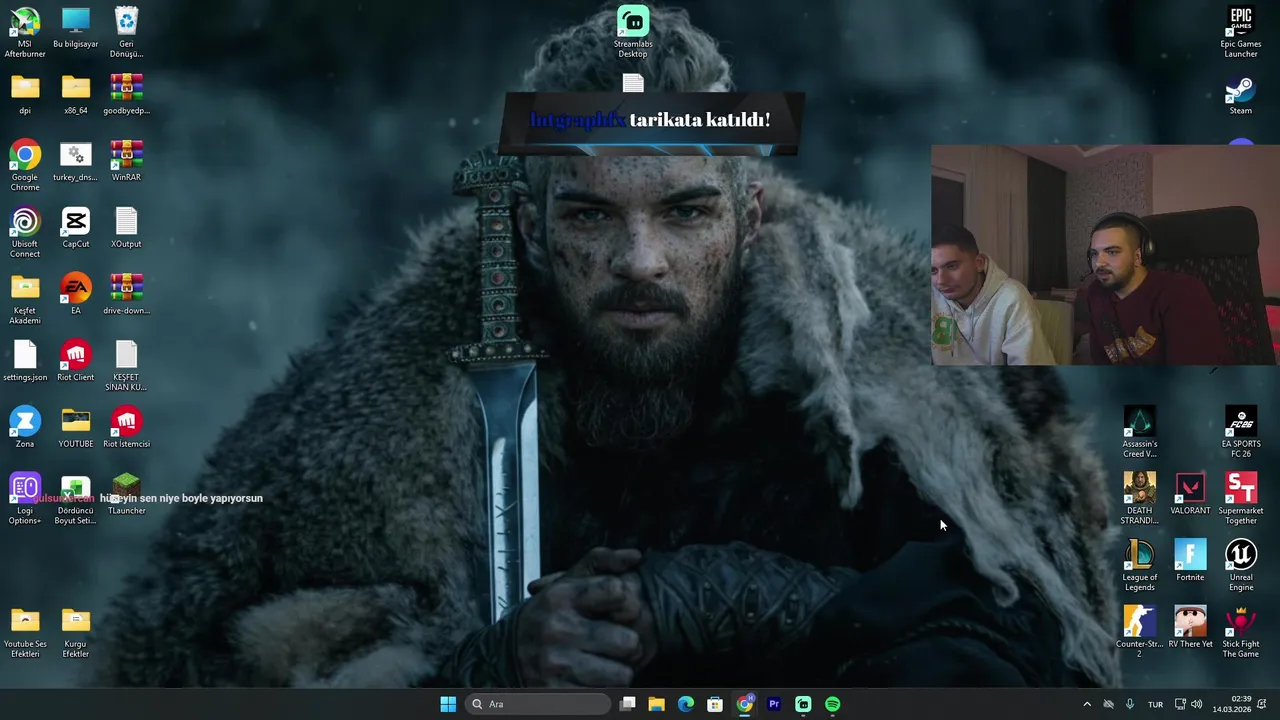Select the dpi folder on desktop
This screenshot has height=720, width=1280.
click(x=25, y=94)
